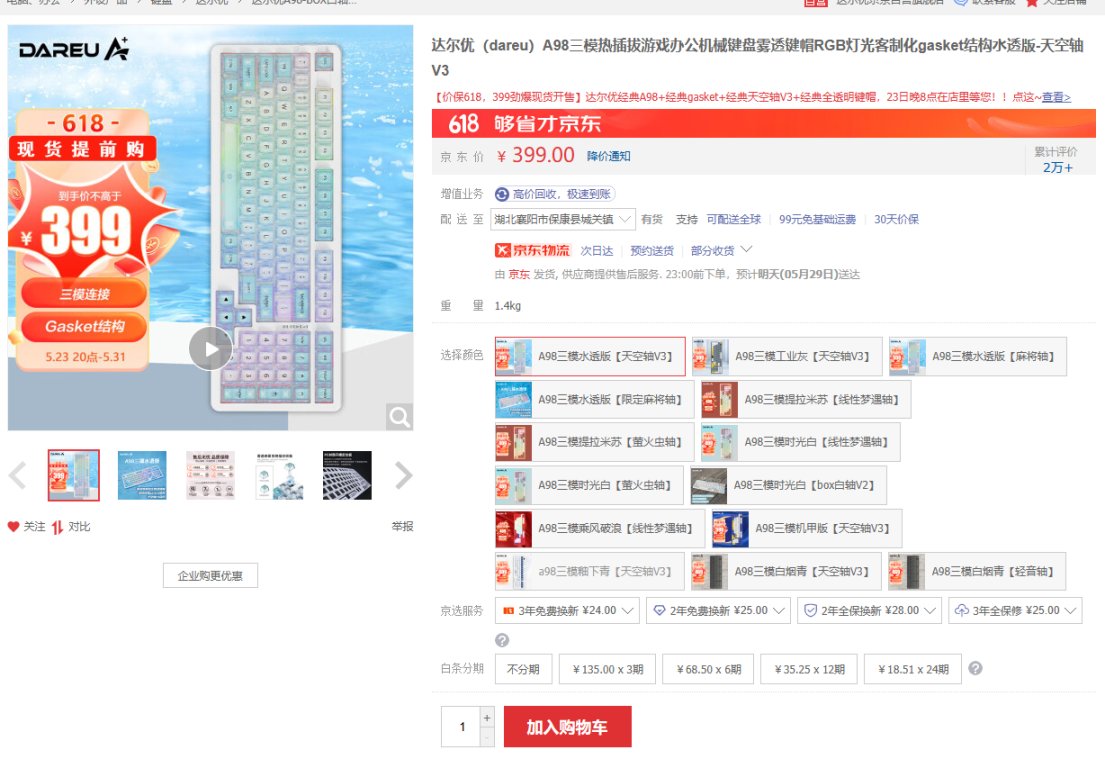Select A98三模工业灰【天空轴V3】 color option

click(786, 357)
